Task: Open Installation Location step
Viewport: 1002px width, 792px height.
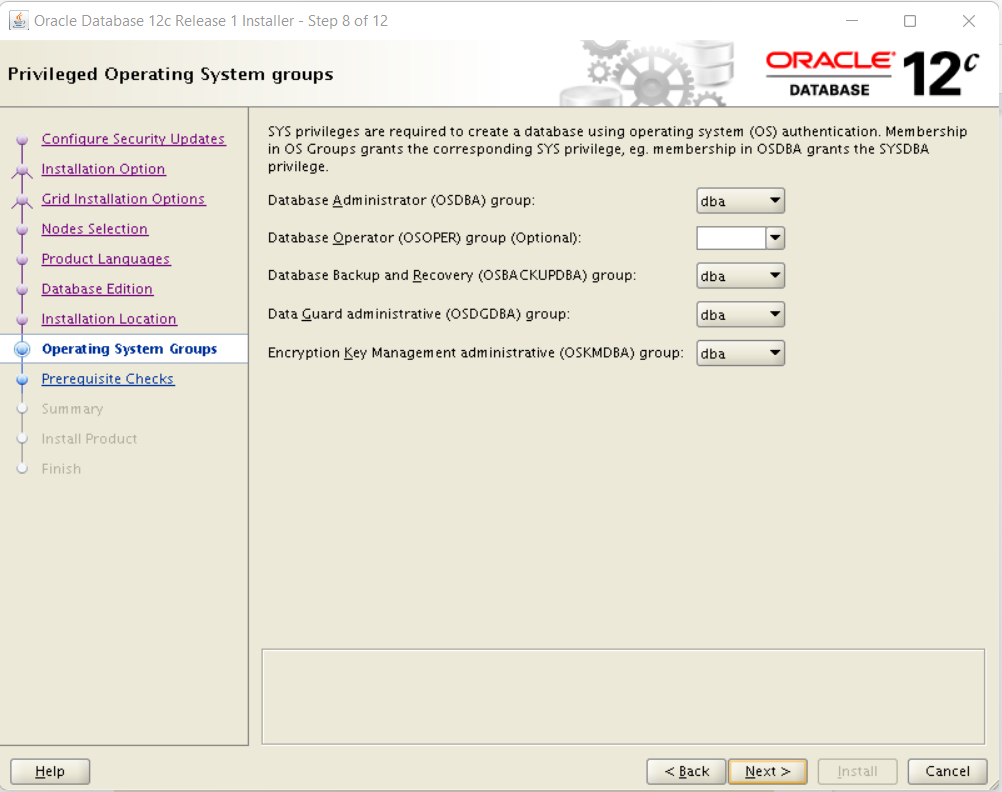Action: [x=109, y=319]
